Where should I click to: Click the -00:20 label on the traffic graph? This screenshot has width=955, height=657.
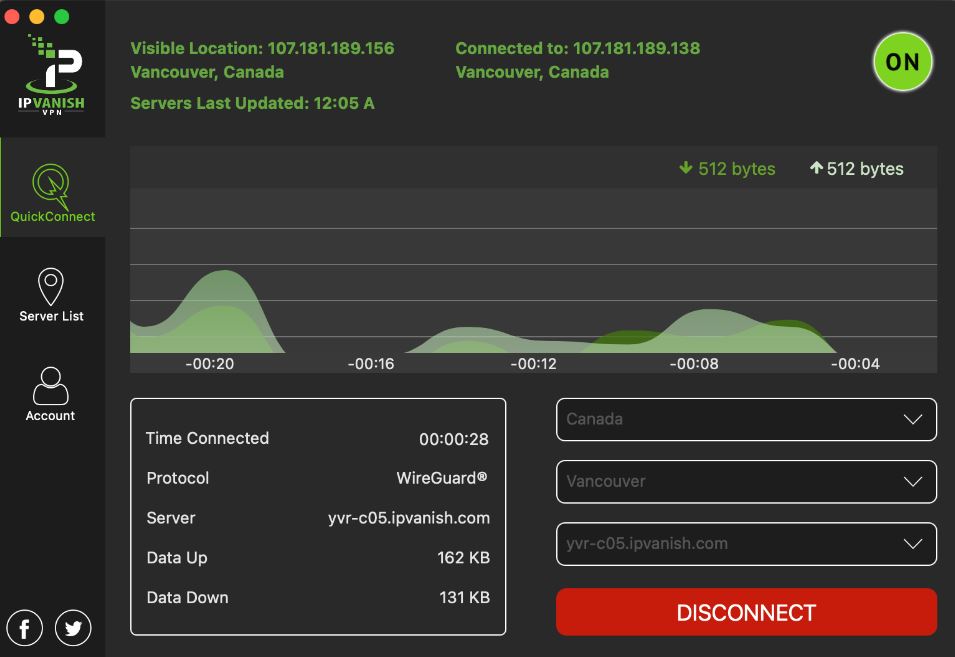[x=210, y=364]
